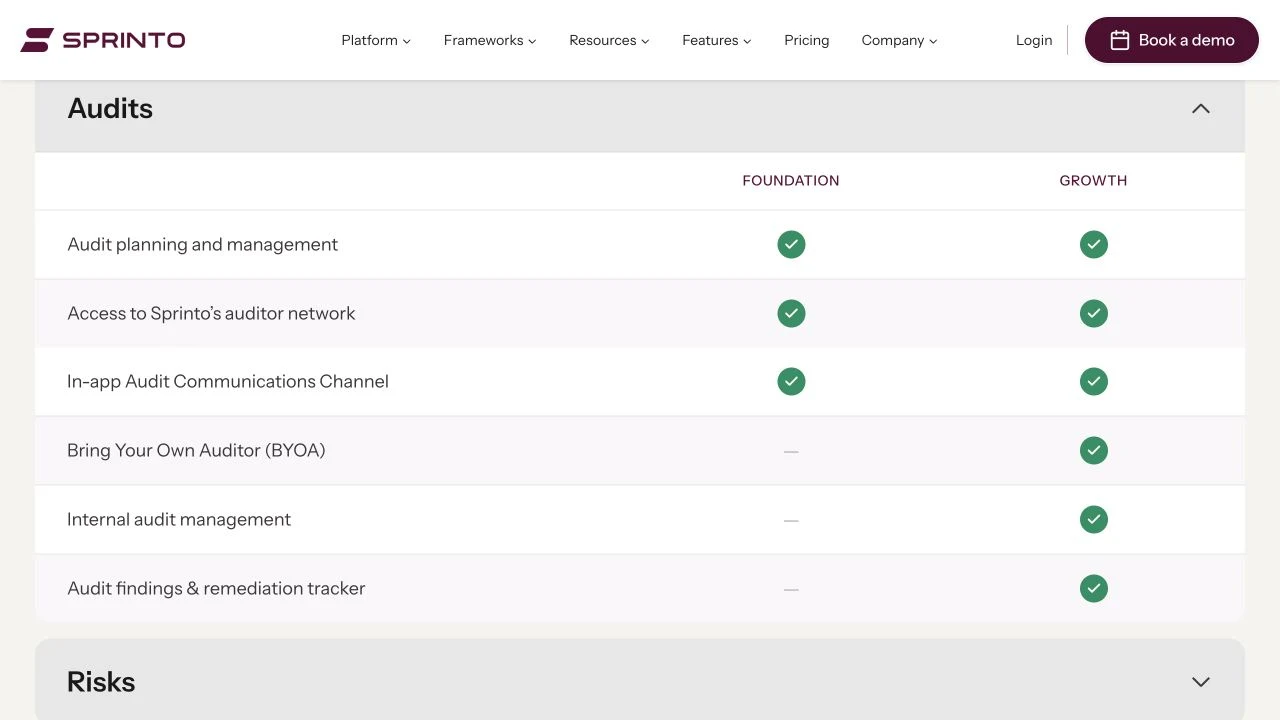Click 'Bring Your Own Auditor (BYOA)' label

196,450
